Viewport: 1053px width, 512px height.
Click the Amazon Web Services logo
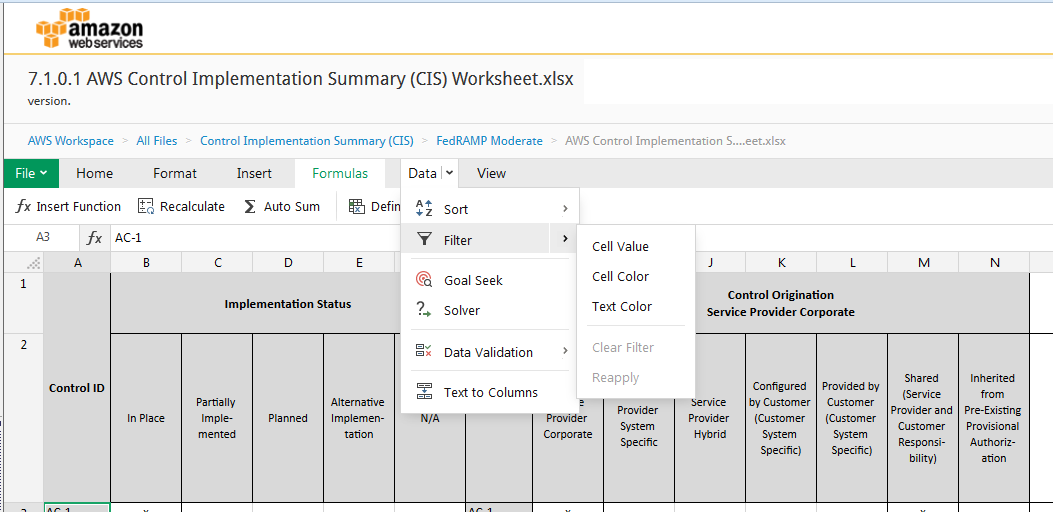click(x=89, y=28)
